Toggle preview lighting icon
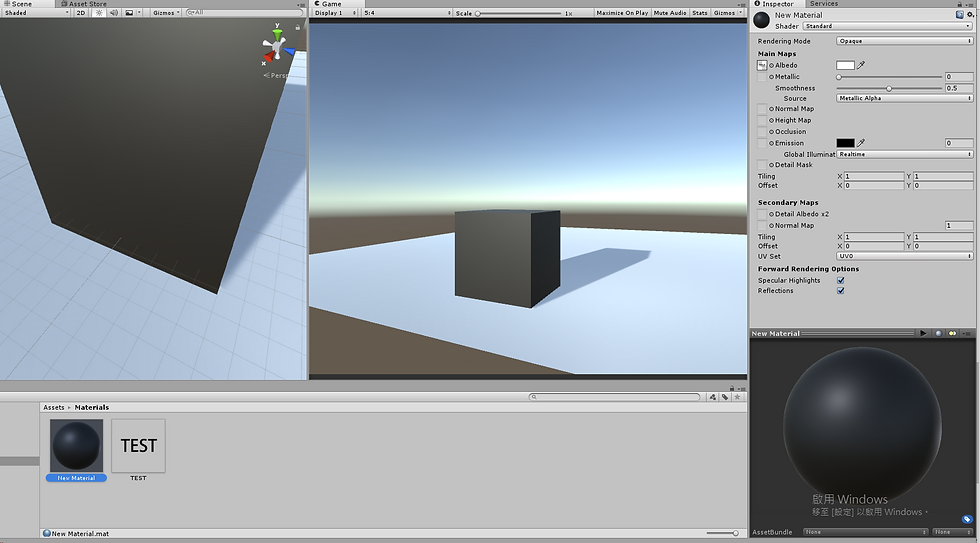The image size is (980, 543). [x=952, y=333]
